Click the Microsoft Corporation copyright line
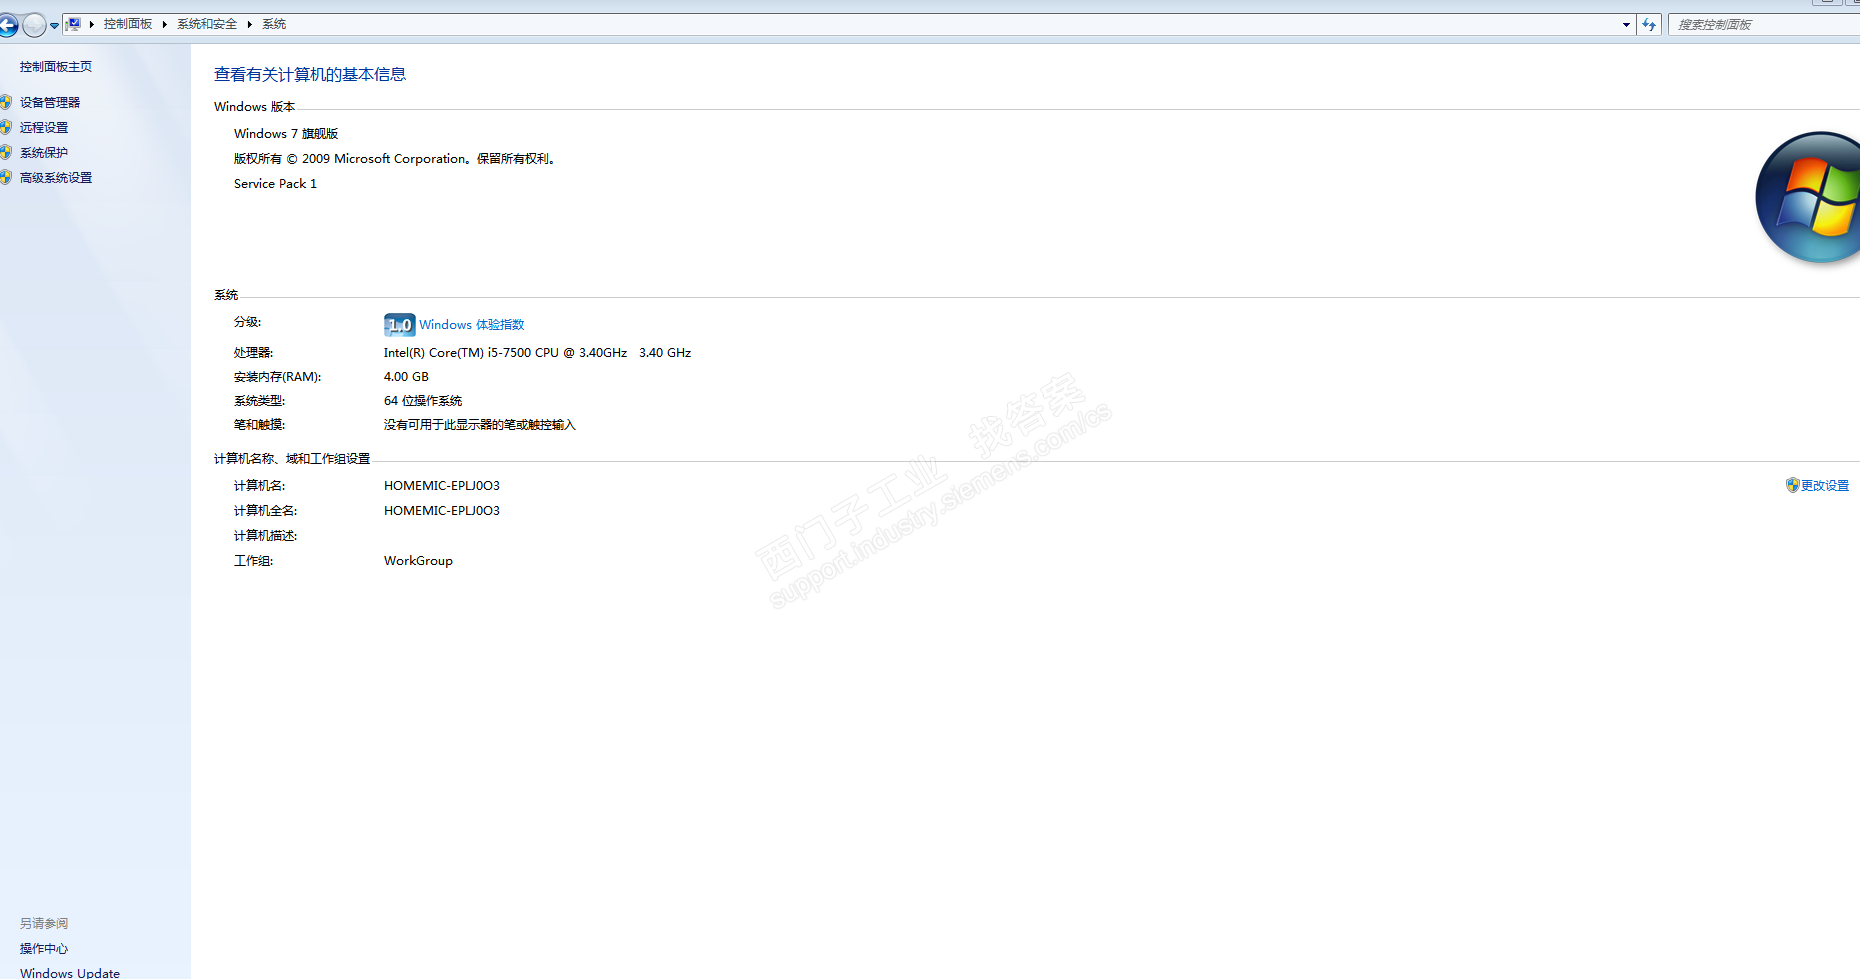 (x=395, y=159)
